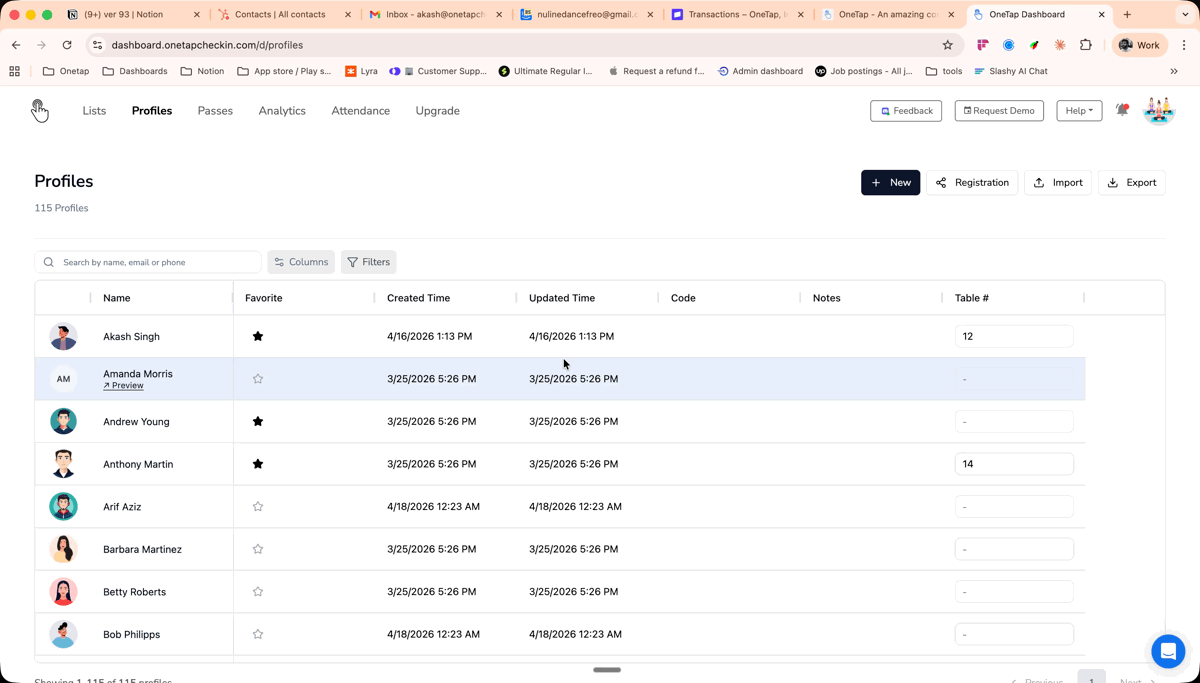Click the OneTap hand logo icon
Viewport: 1200px width, 683px height.
coord(39,111)
